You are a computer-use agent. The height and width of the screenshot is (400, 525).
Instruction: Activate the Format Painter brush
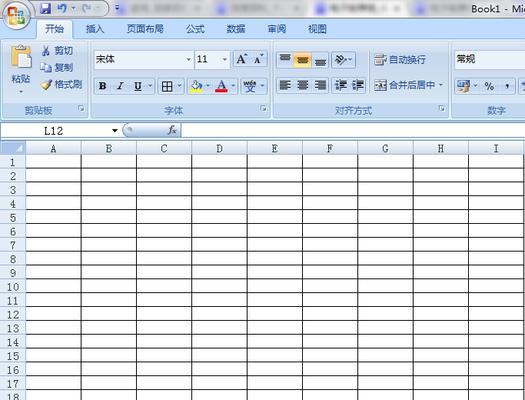[x=46, y=85]
